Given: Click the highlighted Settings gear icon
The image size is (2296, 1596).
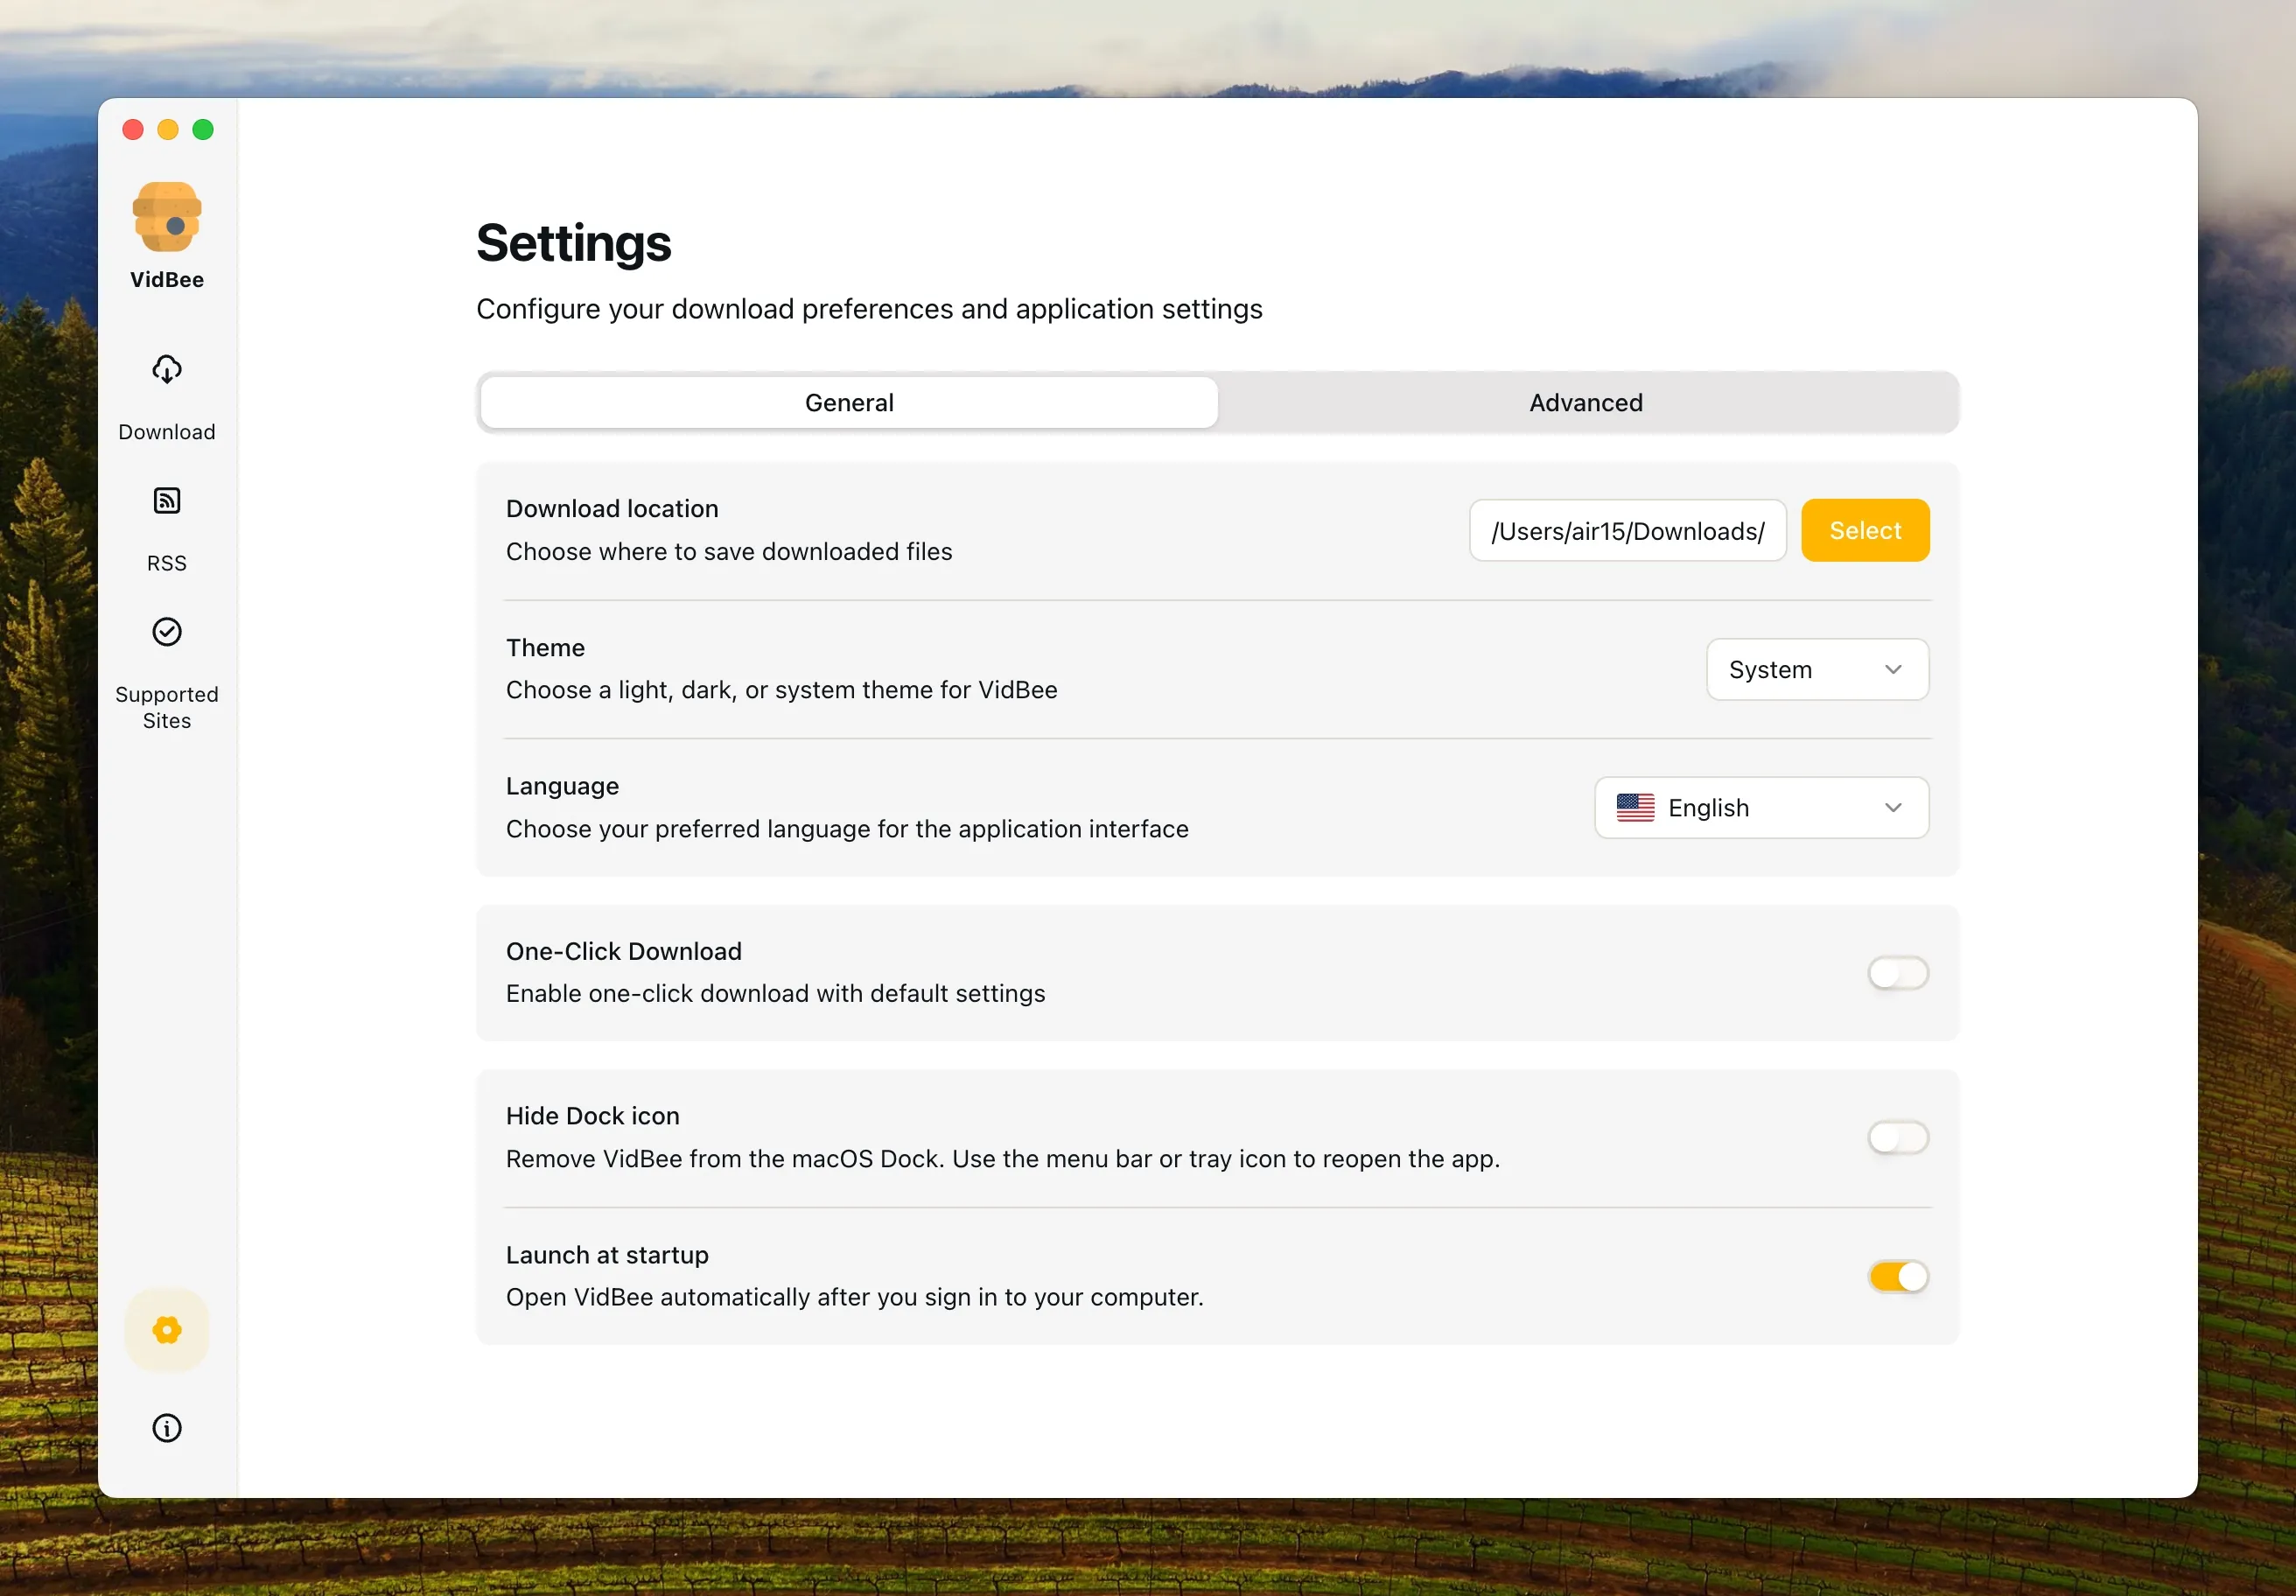Looking at the screenshot, I should click(x=166, y=1330).
